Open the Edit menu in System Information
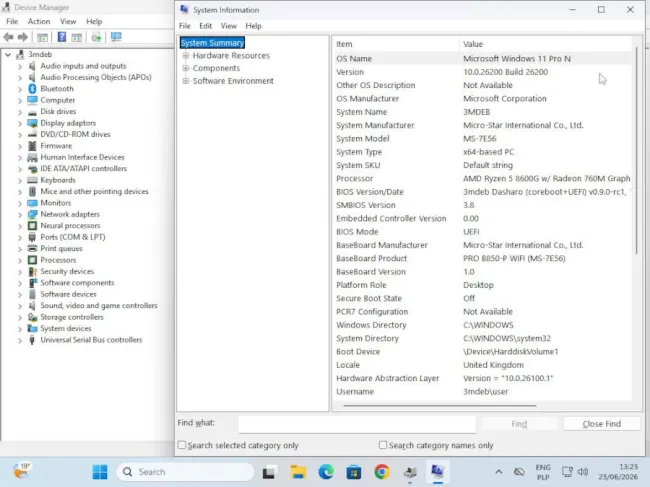 206,26
